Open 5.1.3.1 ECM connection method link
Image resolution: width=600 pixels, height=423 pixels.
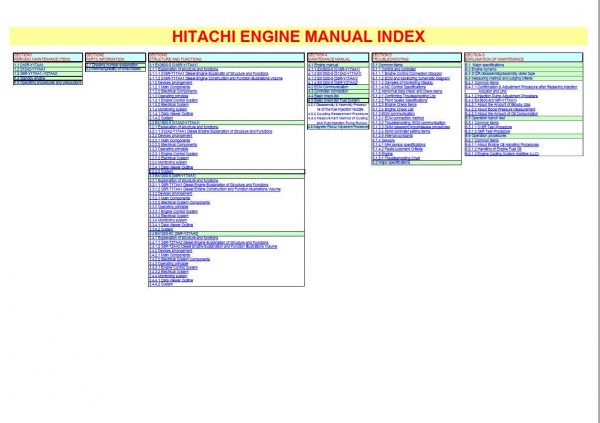[x=398, y=118]
